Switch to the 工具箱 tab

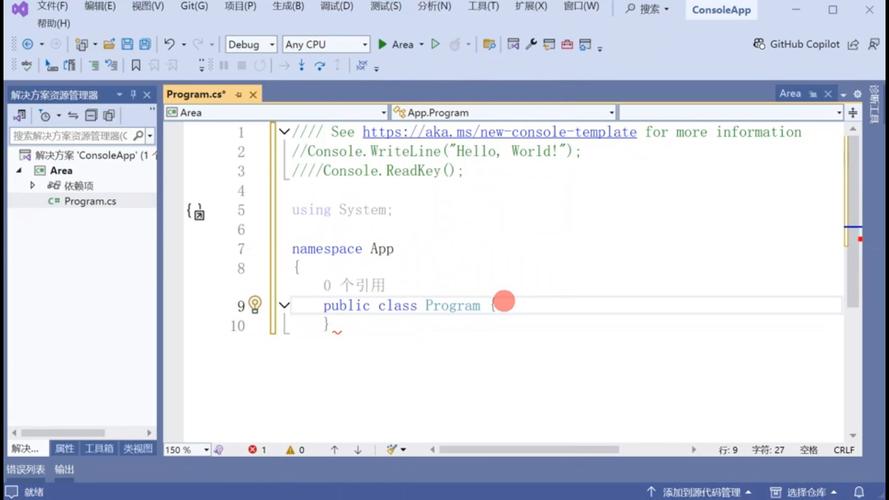(x=99, y=448)
